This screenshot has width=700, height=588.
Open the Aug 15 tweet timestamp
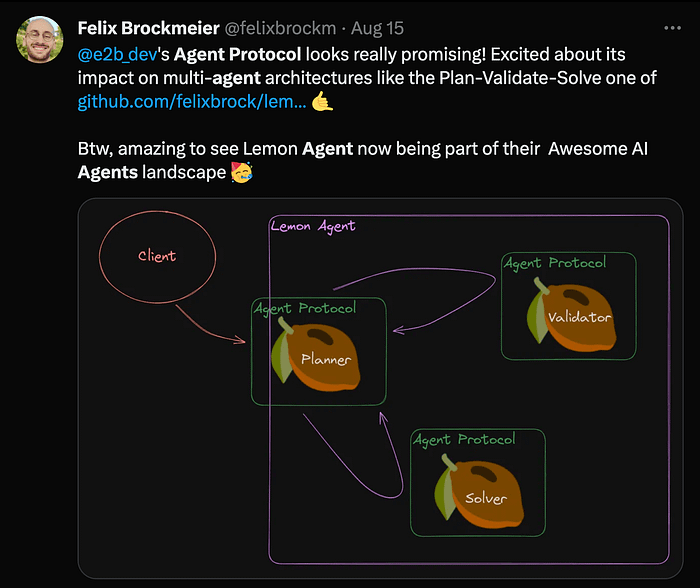[x=377, y=28]
